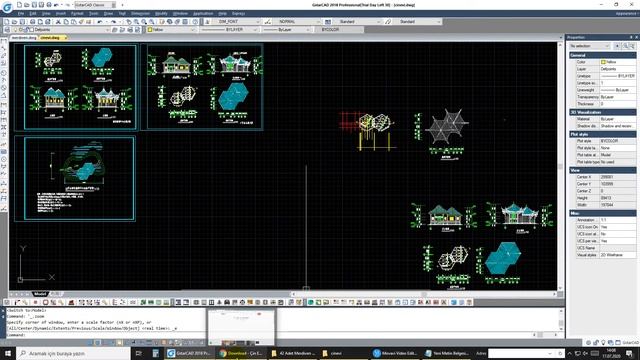640x360 pixels.
Task: Click the Zoom Realtime magnifier icon
Action: [x=136, y=22]
